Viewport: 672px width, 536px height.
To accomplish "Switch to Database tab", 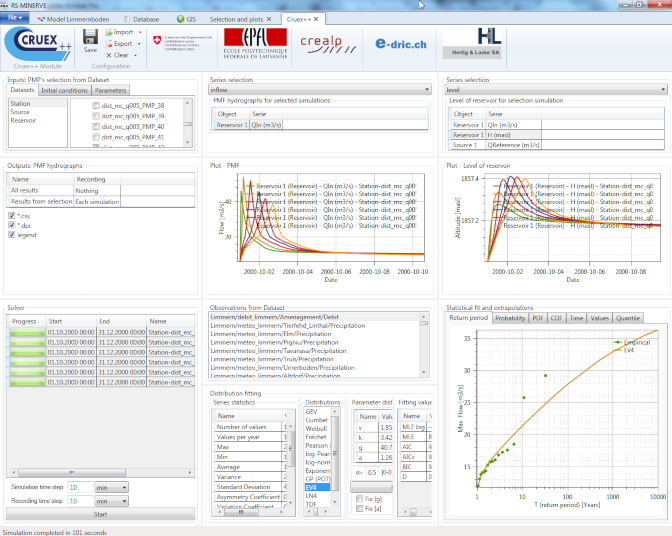I will (142, 19).
